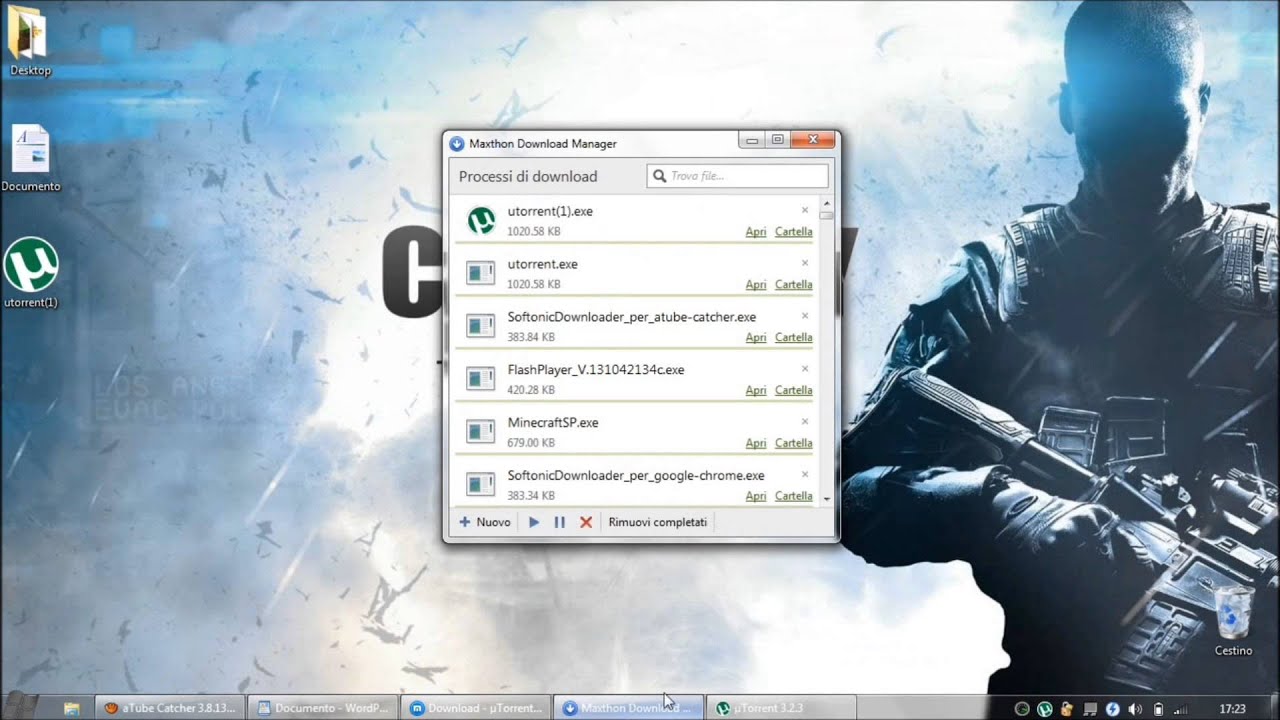Switch to Documento - WordPad taskbar window
Image resolution: width=1280 pixels, height=720 pixels.
point(322,708)
